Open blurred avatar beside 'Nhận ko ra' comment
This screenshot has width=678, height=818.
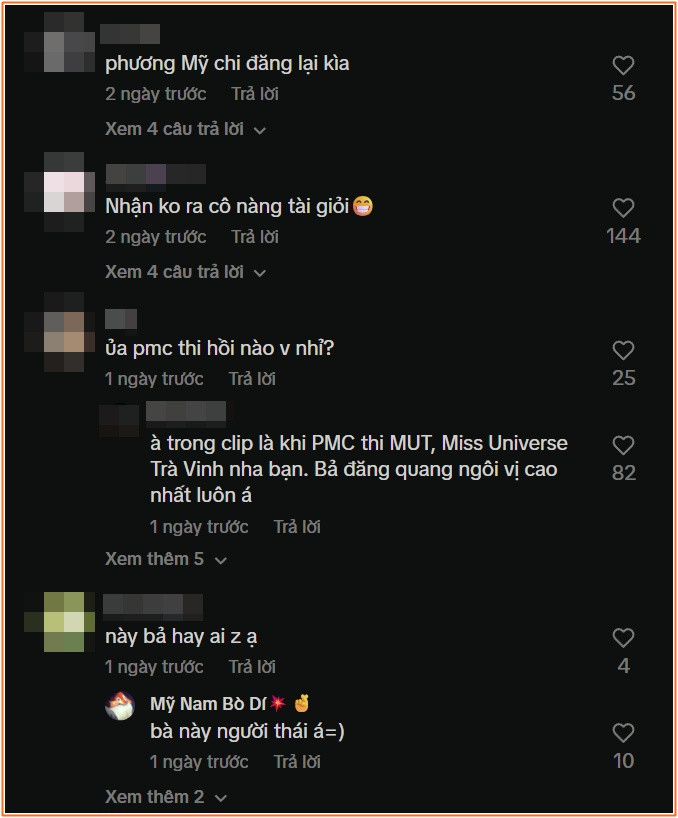(64, 192)
